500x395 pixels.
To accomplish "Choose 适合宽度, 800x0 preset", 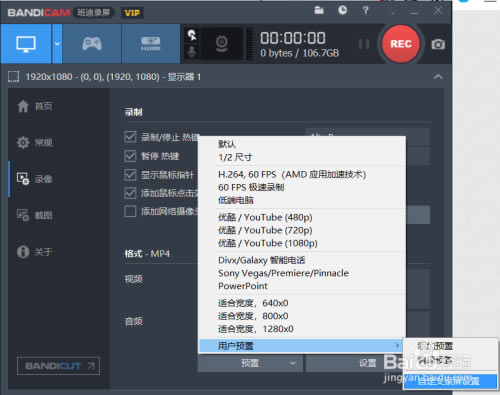I will coord(302,316).
